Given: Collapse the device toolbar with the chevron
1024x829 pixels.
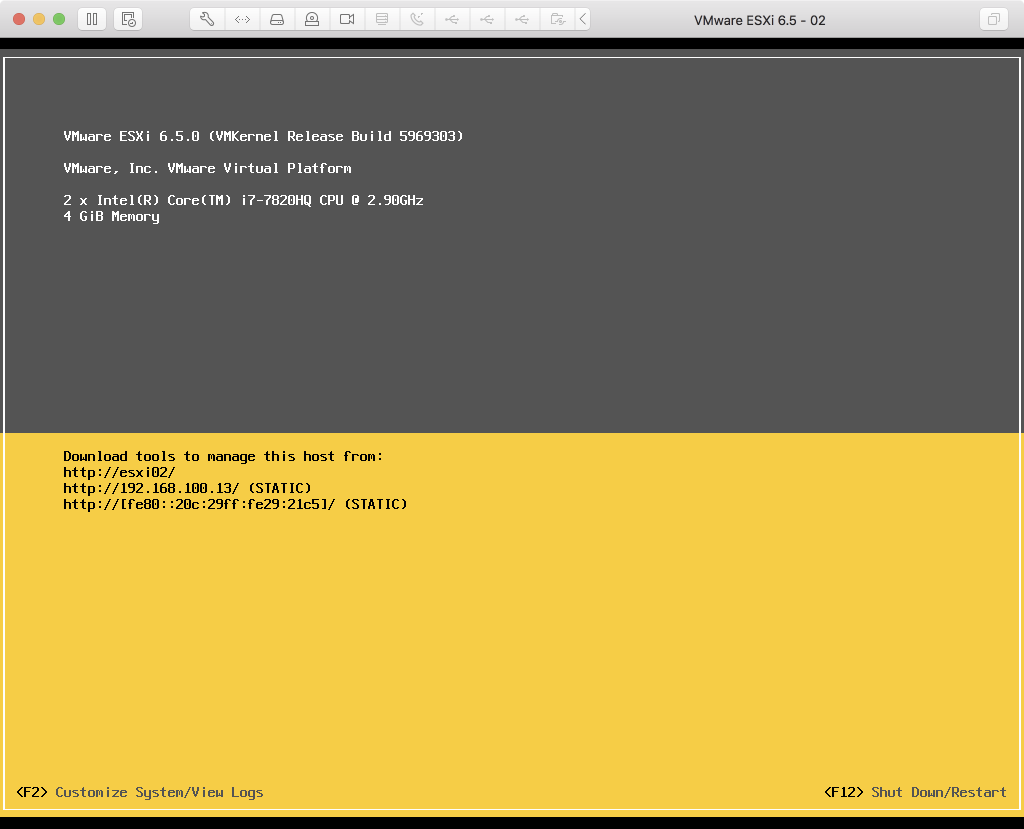Looking at the screenshot, I should [x=583, y=19].
